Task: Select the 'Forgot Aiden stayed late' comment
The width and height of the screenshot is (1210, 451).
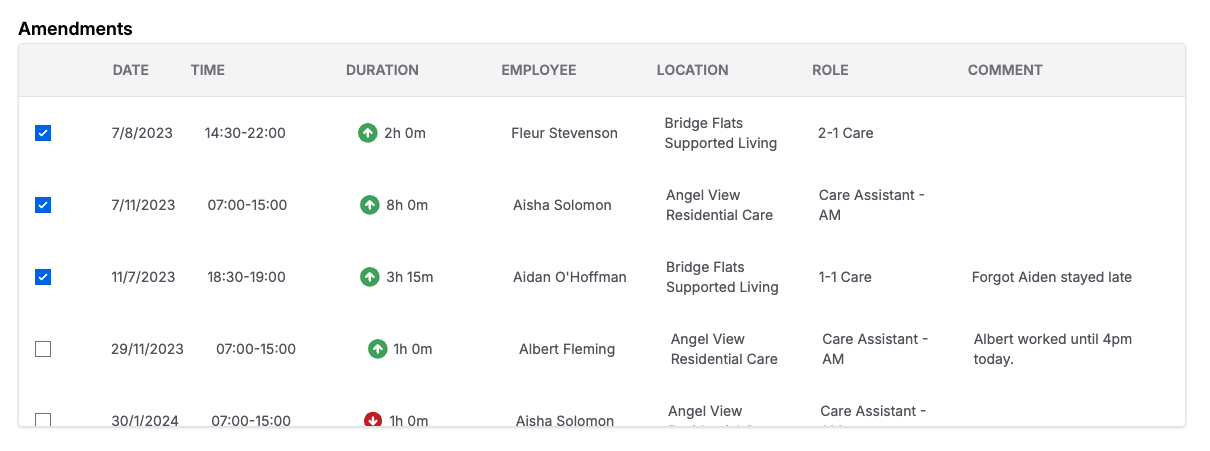Action: coord(1052,277)
